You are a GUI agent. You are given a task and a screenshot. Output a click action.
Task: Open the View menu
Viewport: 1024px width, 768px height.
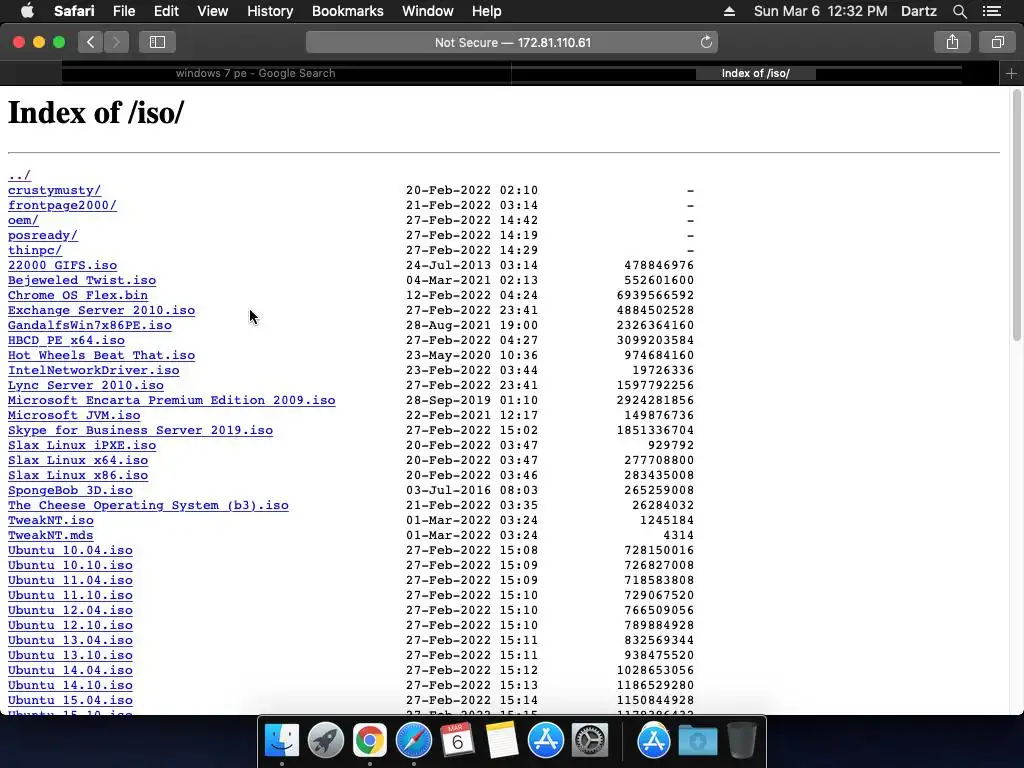pyautogui.click(x=212, y=11)
